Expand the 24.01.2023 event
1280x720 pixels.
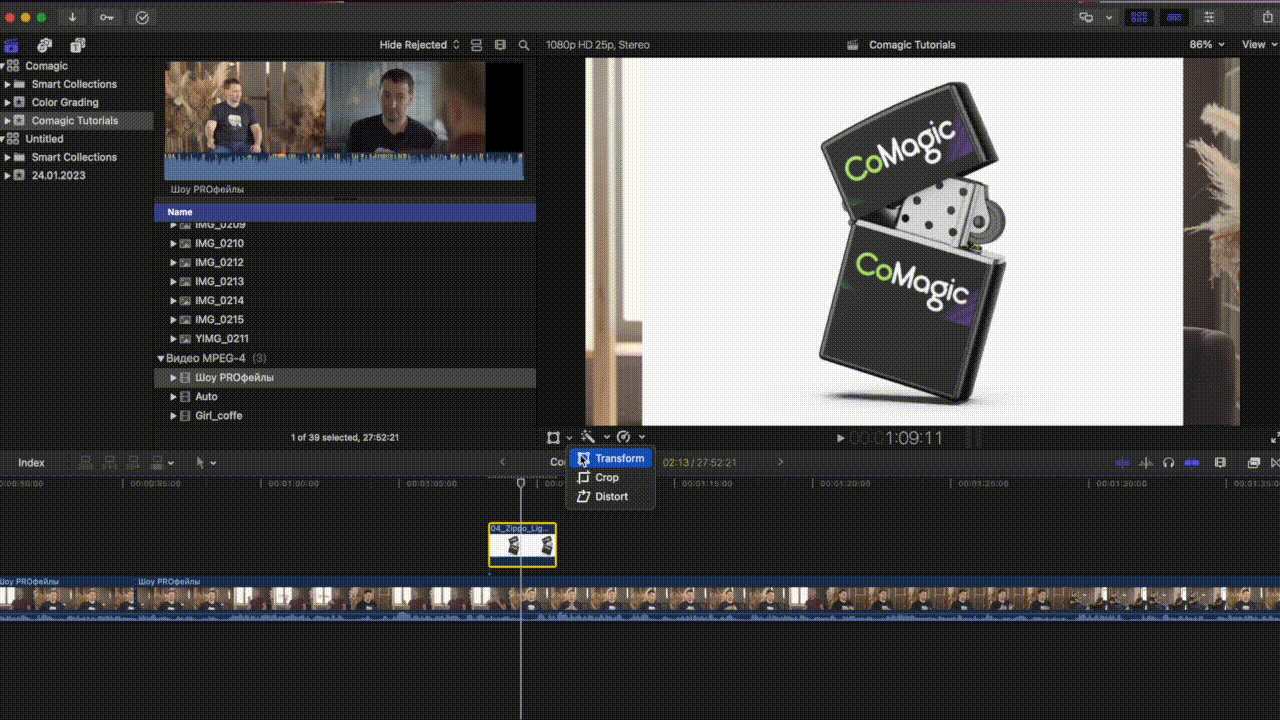pyautogui.click(x=8, y=175)
